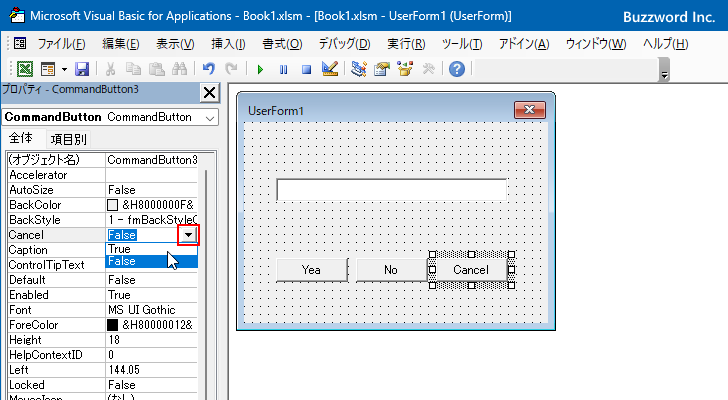Select the (オブジェクト名) property value field
The image size is (728, 400).
(152, 160)
